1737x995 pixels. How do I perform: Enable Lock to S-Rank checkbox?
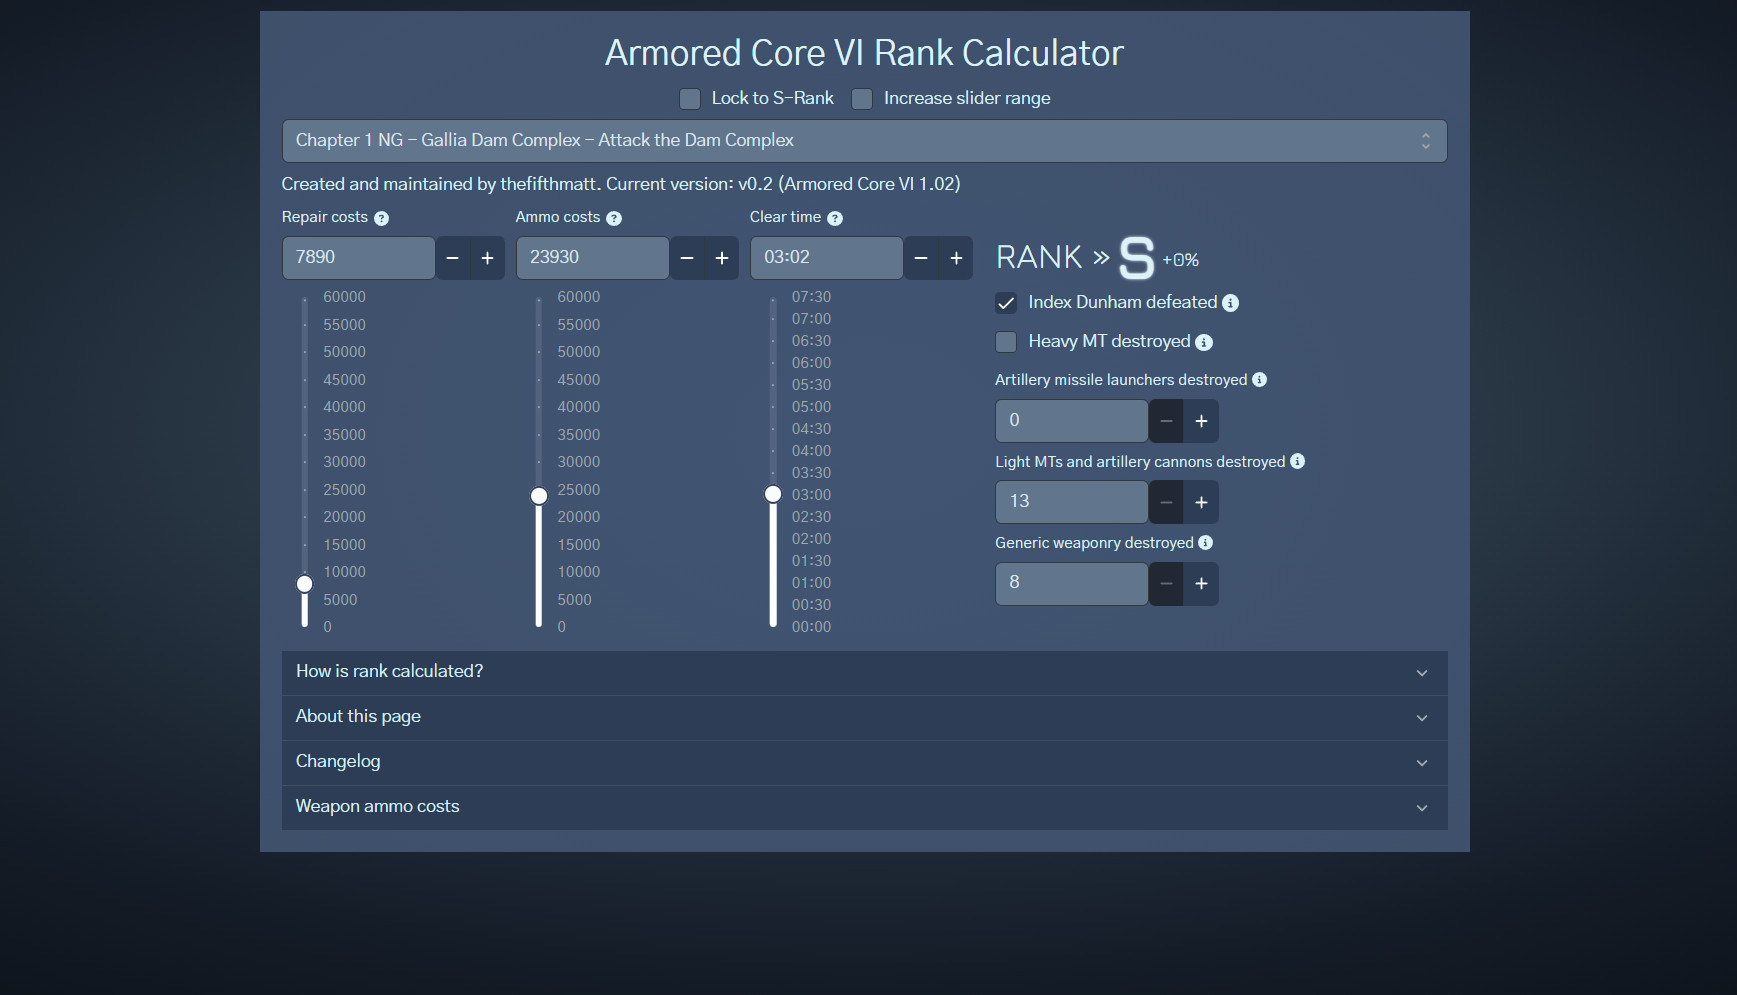coord(690,99)
